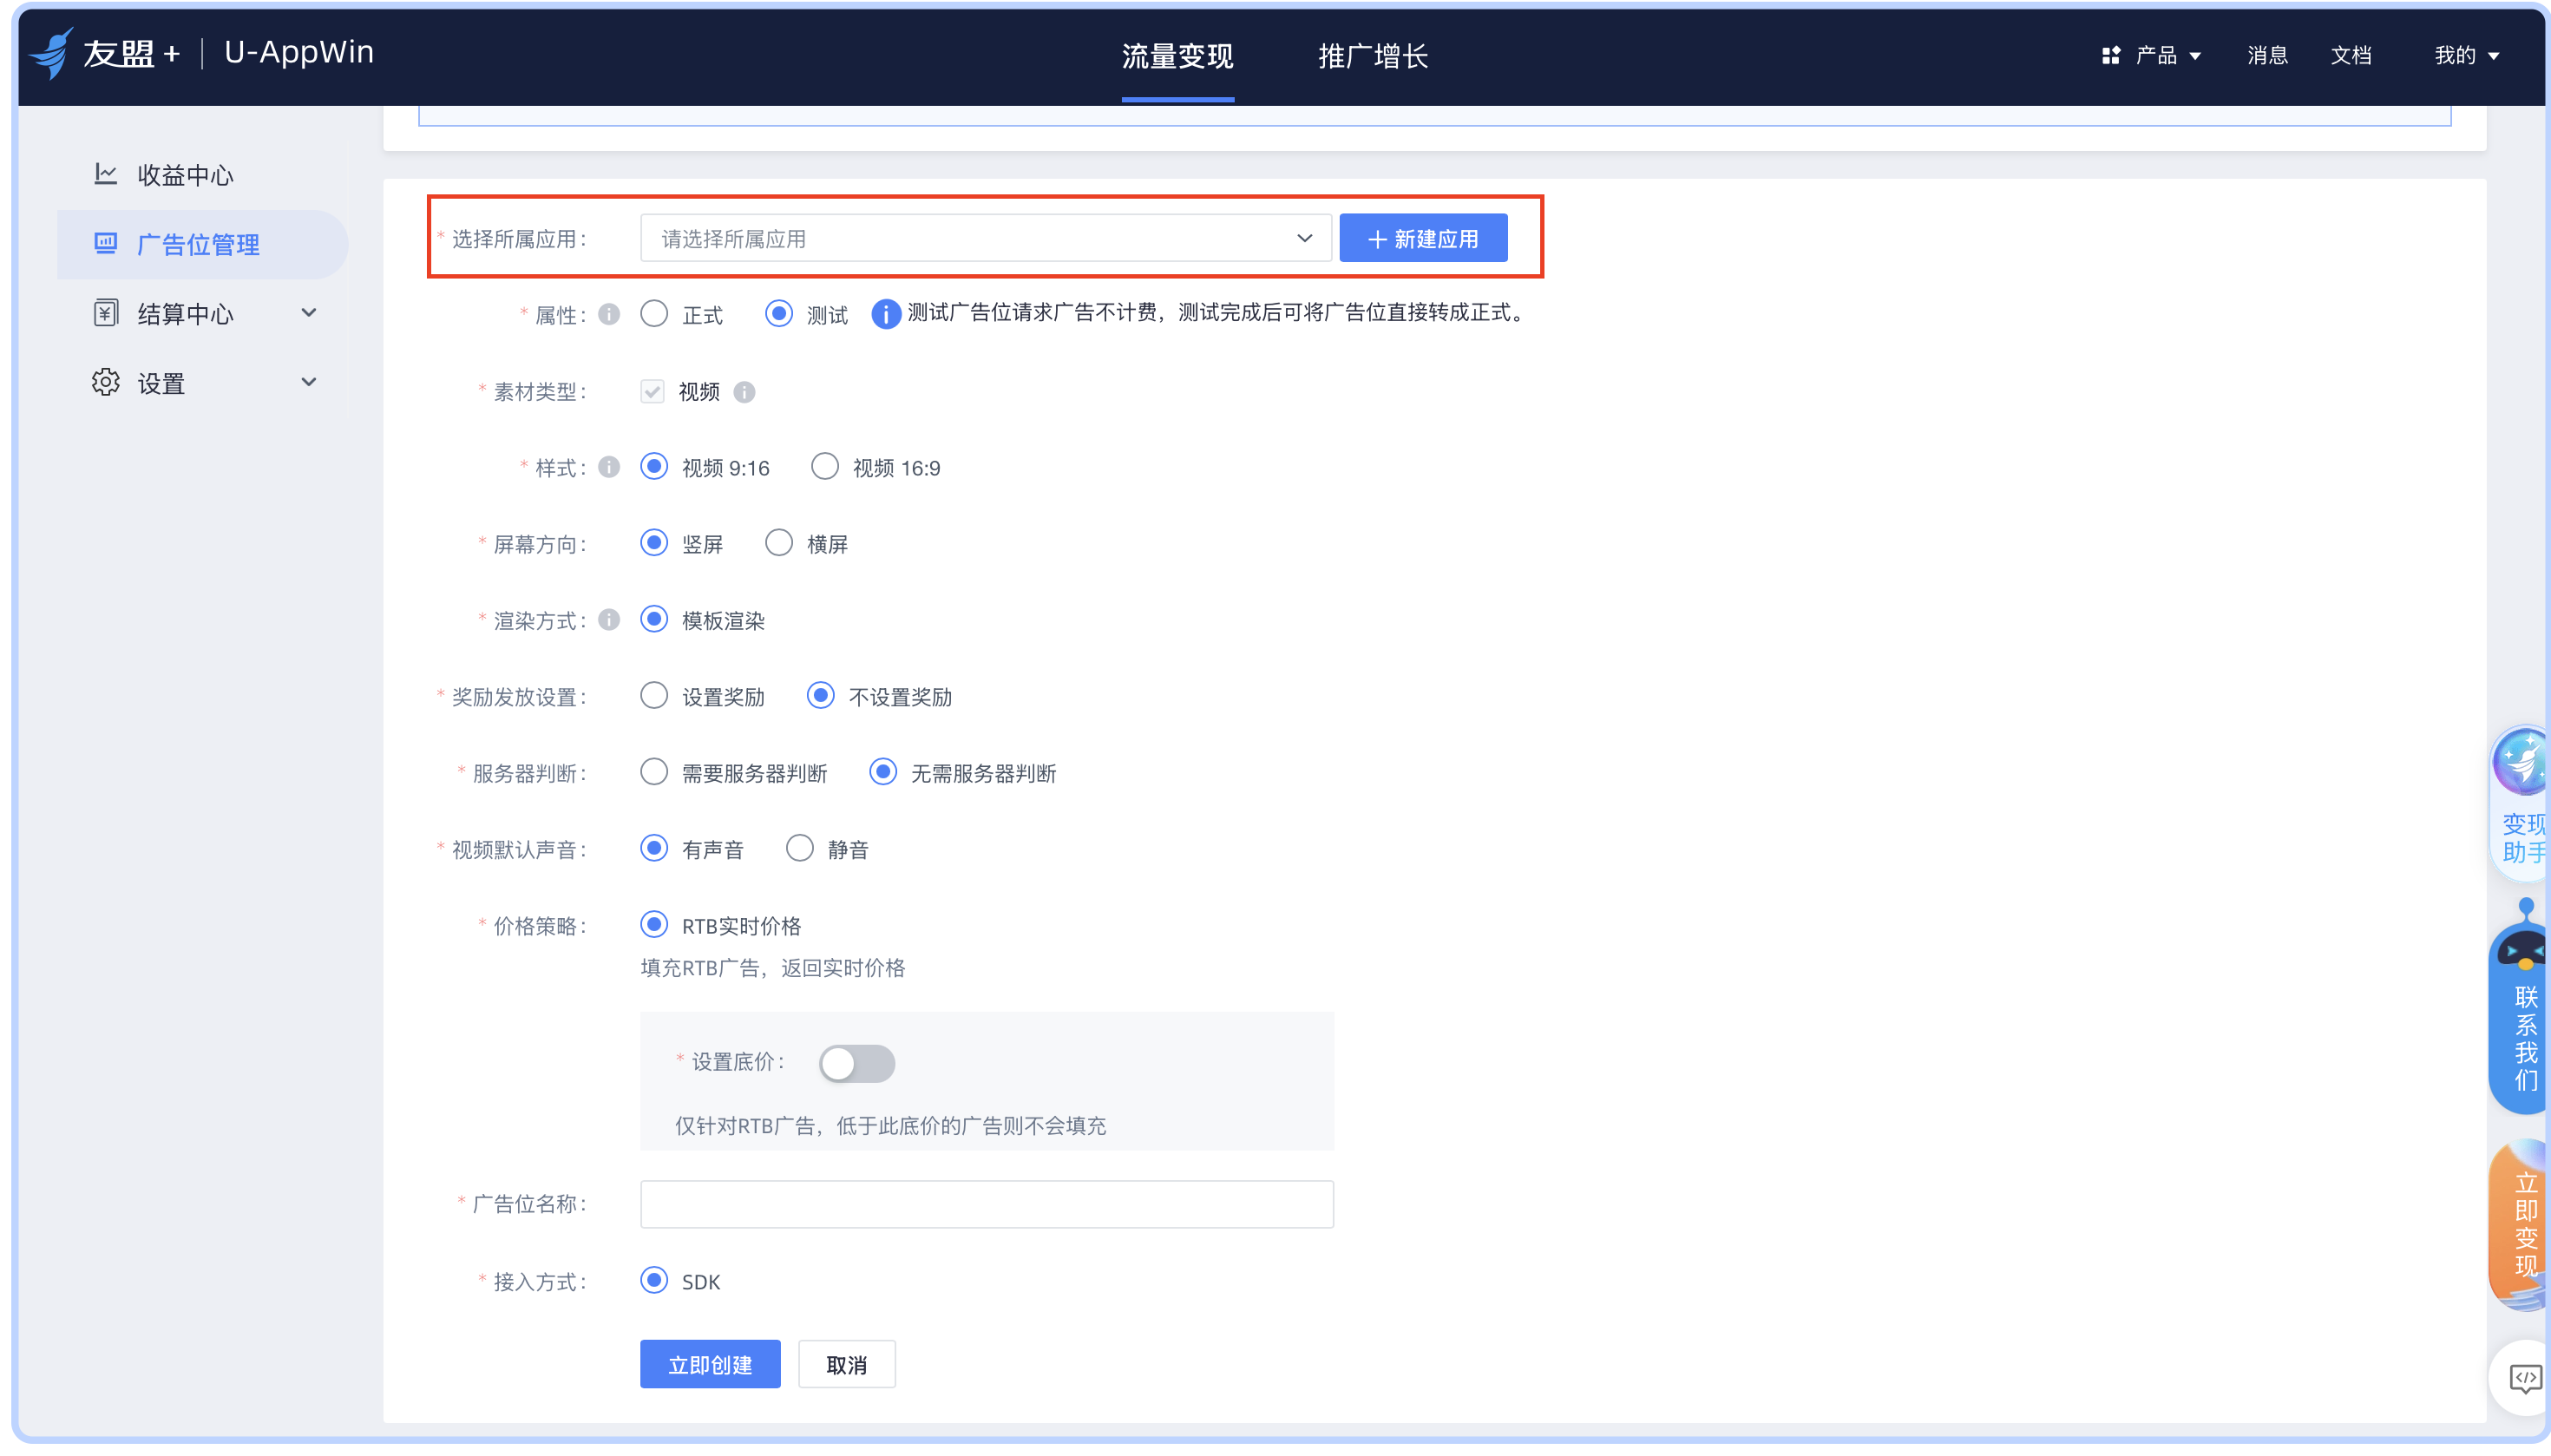Click the 立即创建 button

[709, 1364]
